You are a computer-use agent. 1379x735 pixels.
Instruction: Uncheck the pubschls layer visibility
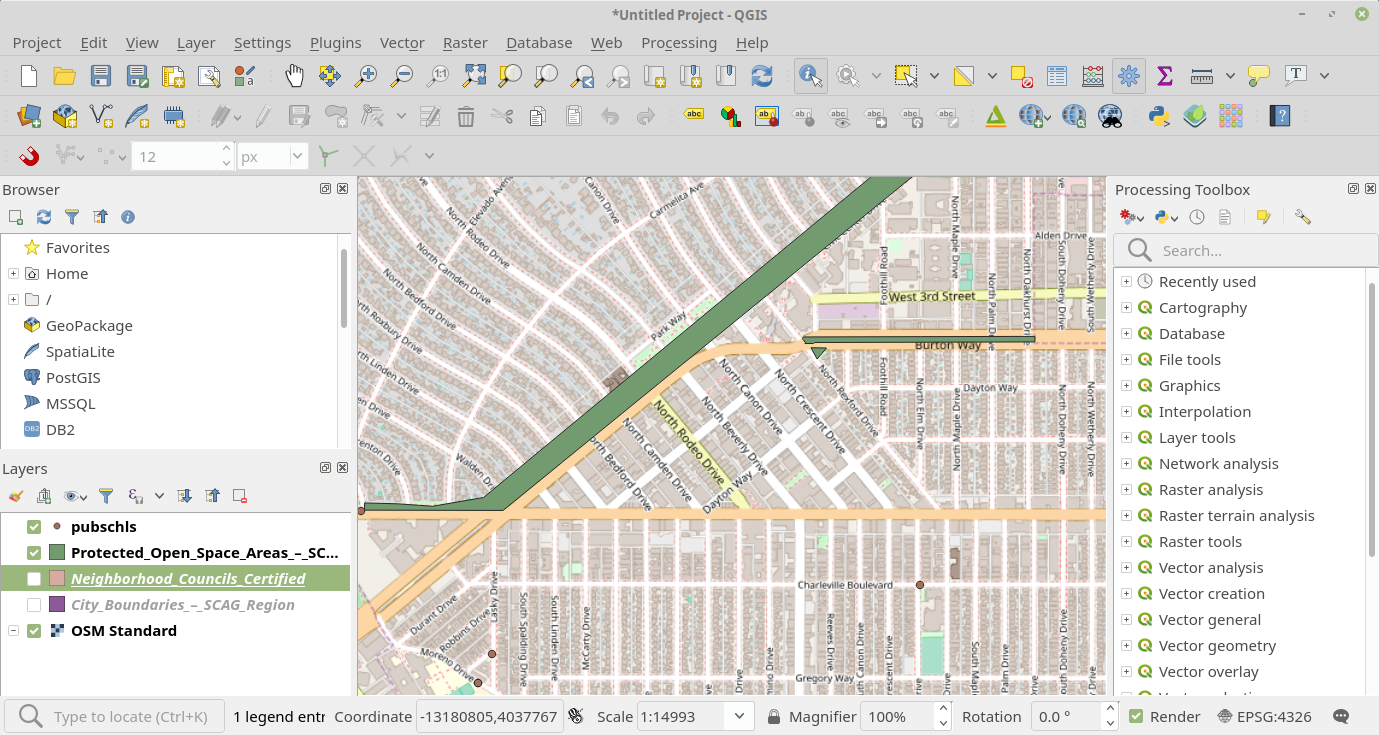click(x=34, y=527)
